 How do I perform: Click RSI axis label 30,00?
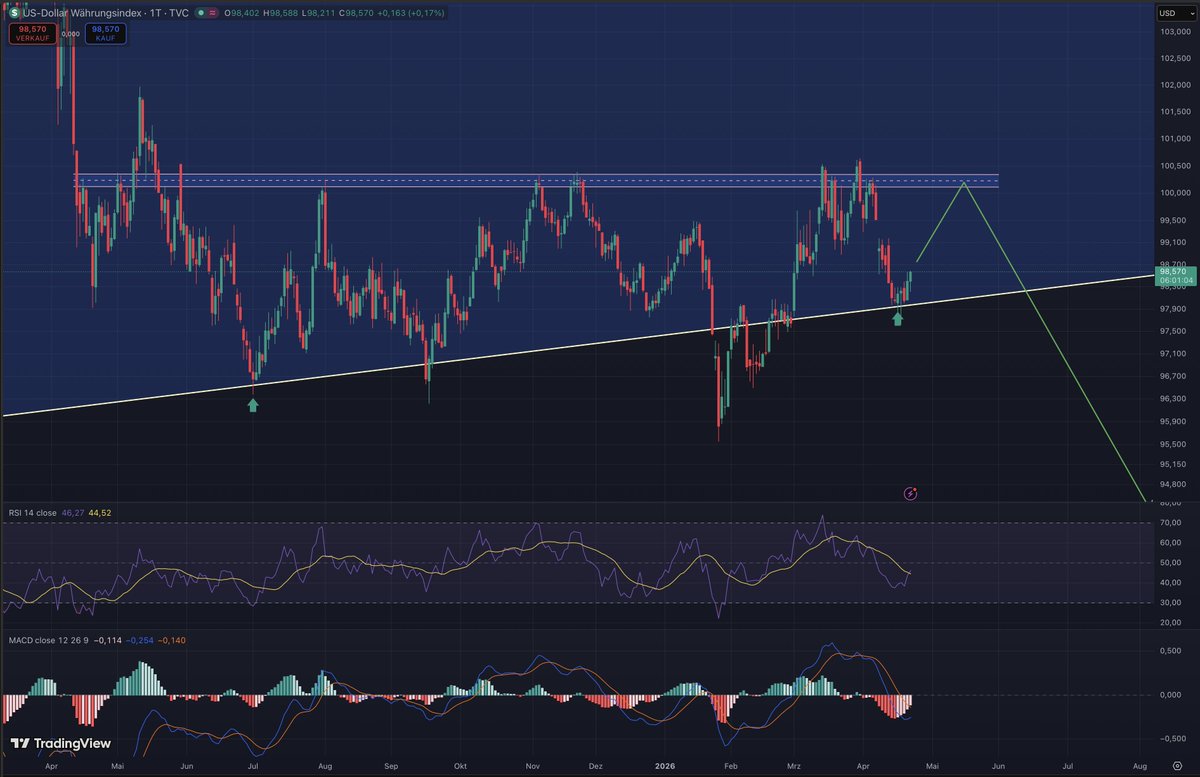pyautogui.click(x=1170, y=603)
